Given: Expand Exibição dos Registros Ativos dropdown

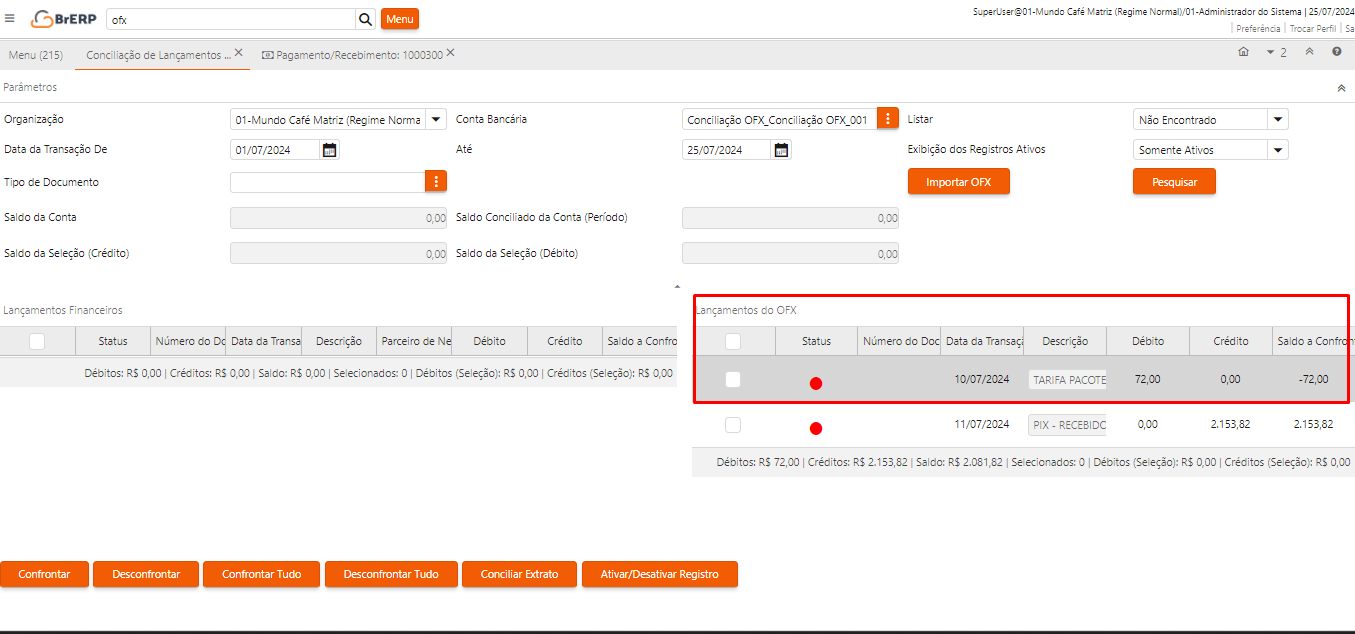Looking at the screenshot, I should click(1277, 150).
